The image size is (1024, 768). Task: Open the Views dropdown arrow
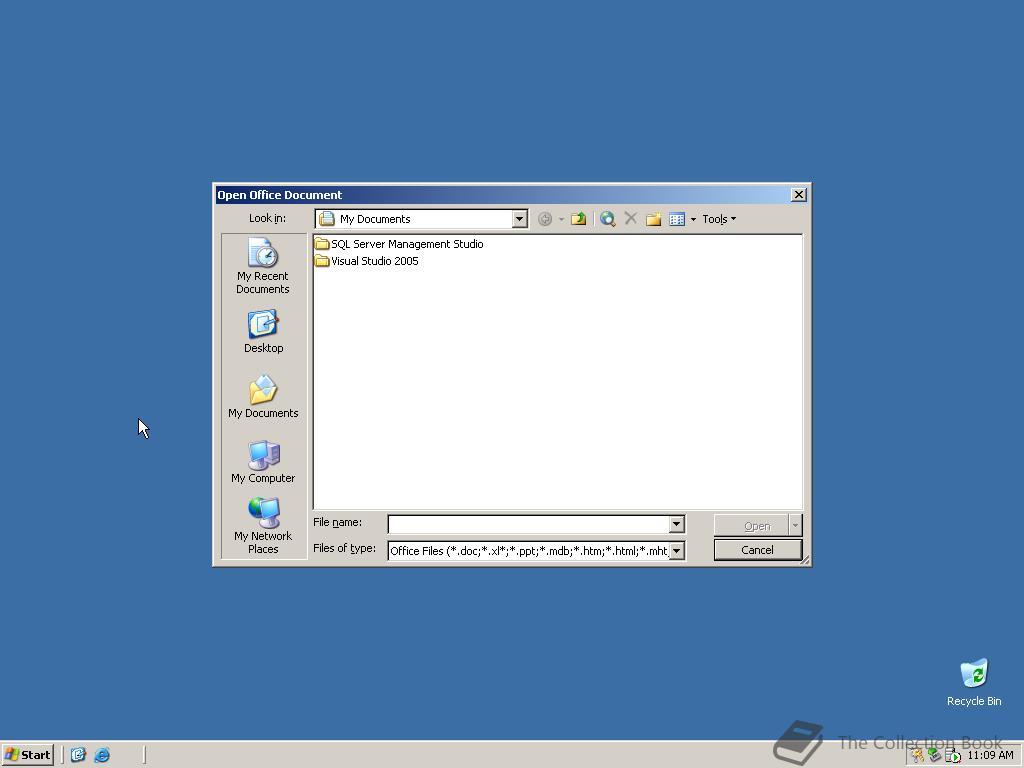coord(693,219)
